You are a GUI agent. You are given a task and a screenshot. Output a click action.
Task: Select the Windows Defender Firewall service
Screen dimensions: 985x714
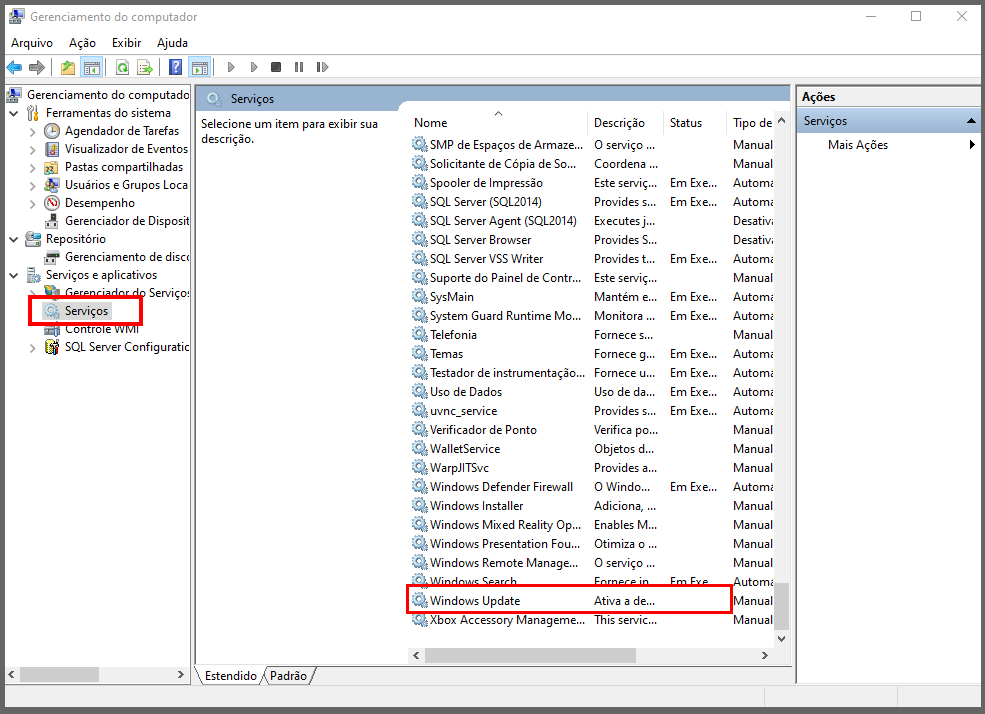click(x=592, y=487)
